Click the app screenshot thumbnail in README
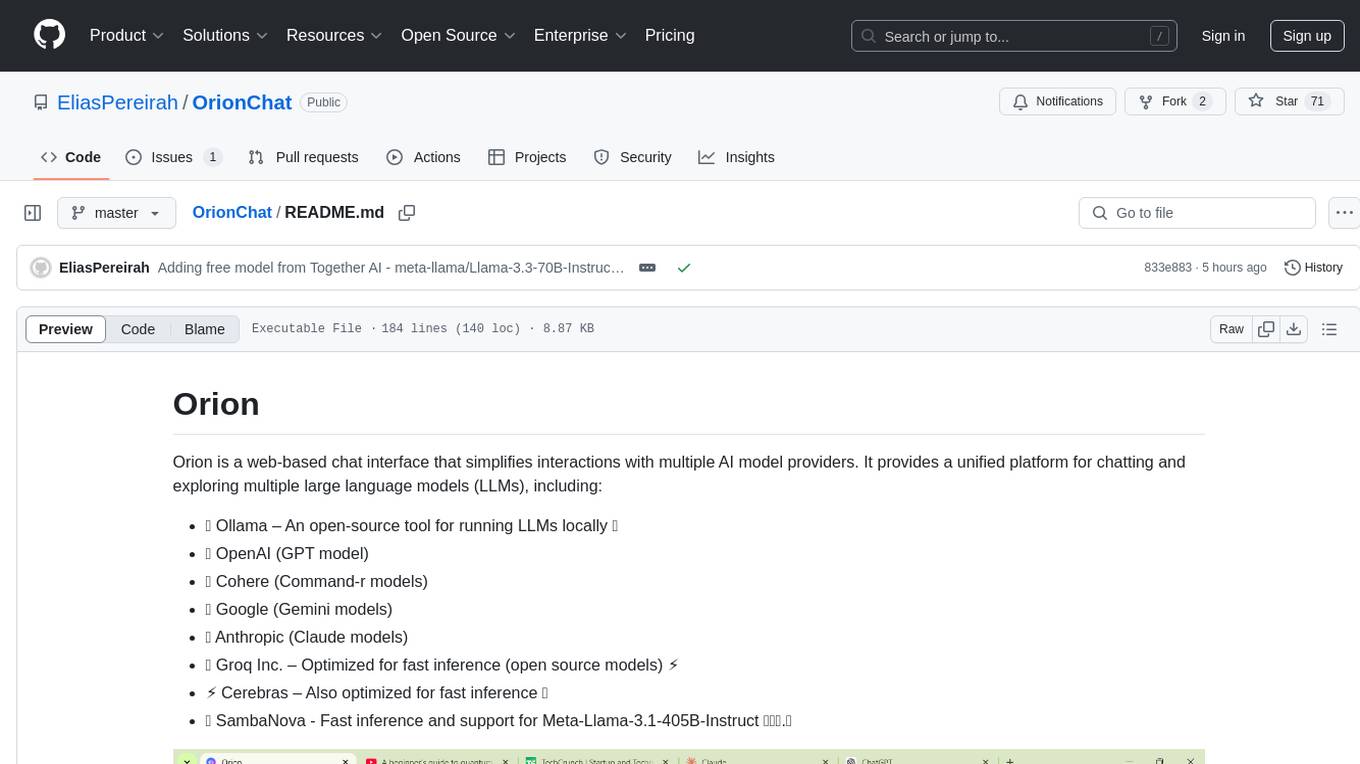 [689, 756]
